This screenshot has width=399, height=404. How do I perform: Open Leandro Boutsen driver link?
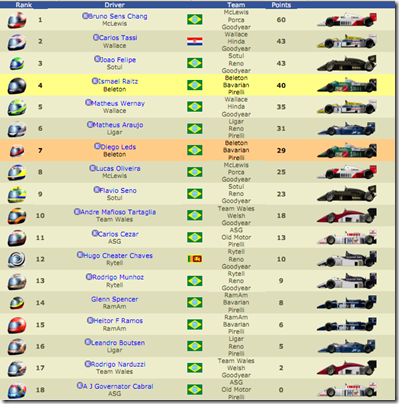tap(118, 343)
